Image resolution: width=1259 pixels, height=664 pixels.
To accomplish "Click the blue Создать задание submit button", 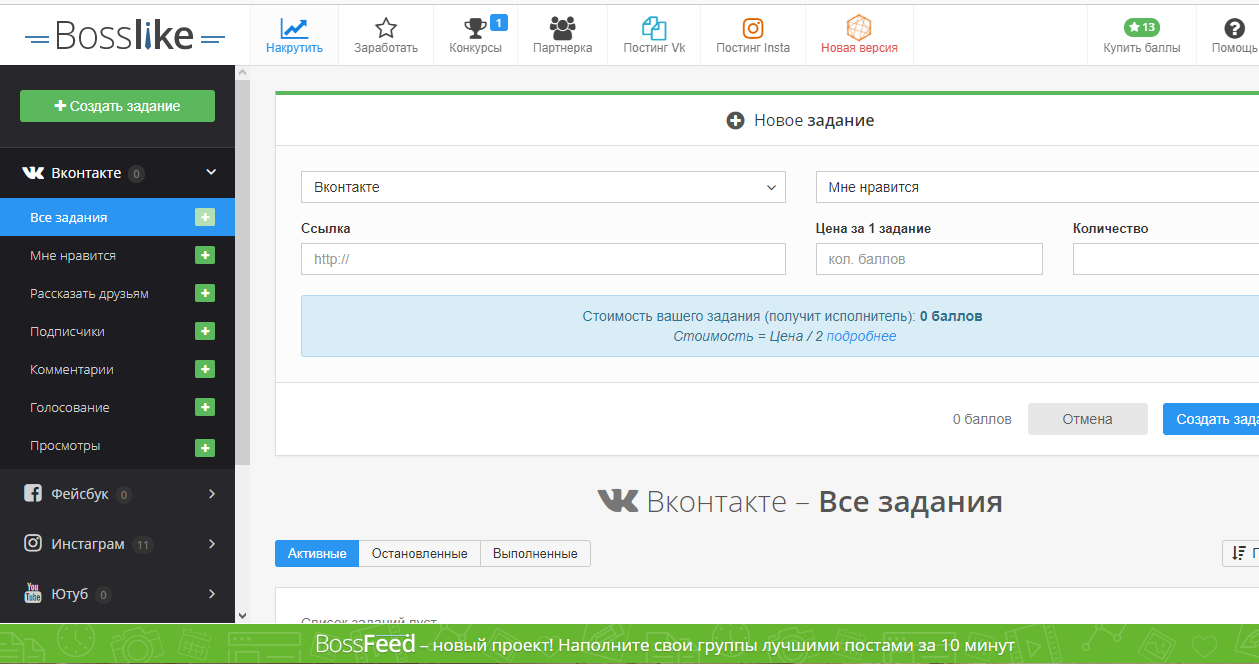I will [1211, 419].
